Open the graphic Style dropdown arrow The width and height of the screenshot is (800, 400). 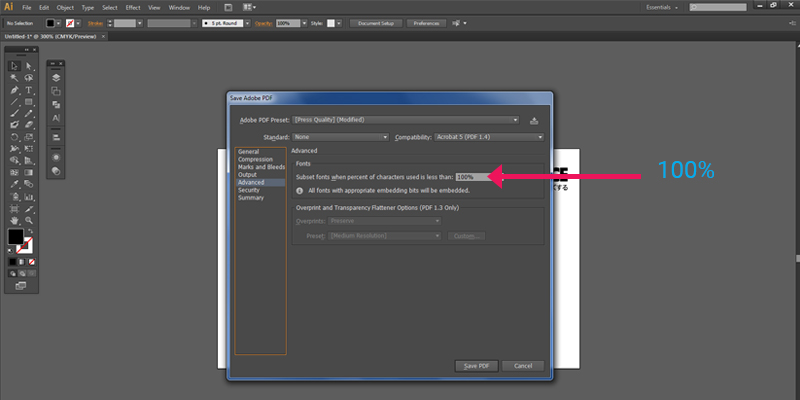[x=338, y=23]
